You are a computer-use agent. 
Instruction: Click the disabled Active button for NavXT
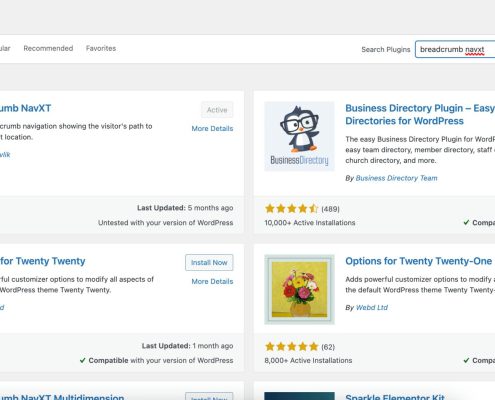pos(217,110)
